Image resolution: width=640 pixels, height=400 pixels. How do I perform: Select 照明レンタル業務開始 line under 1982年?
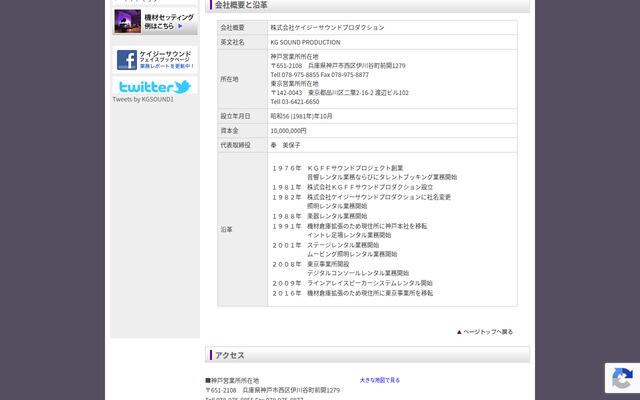(337, 206)
